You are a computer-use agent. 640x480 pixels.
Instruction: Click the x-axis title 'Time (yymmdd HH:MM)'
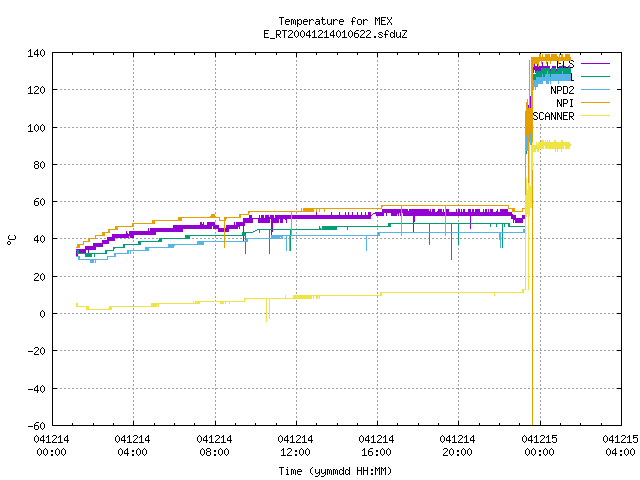click(x=335, y=471)
